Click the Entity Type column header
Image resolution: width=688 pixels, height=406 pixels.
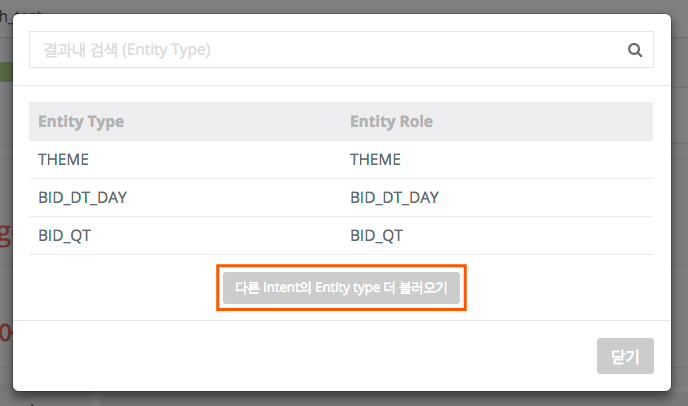tap(81, 122)
